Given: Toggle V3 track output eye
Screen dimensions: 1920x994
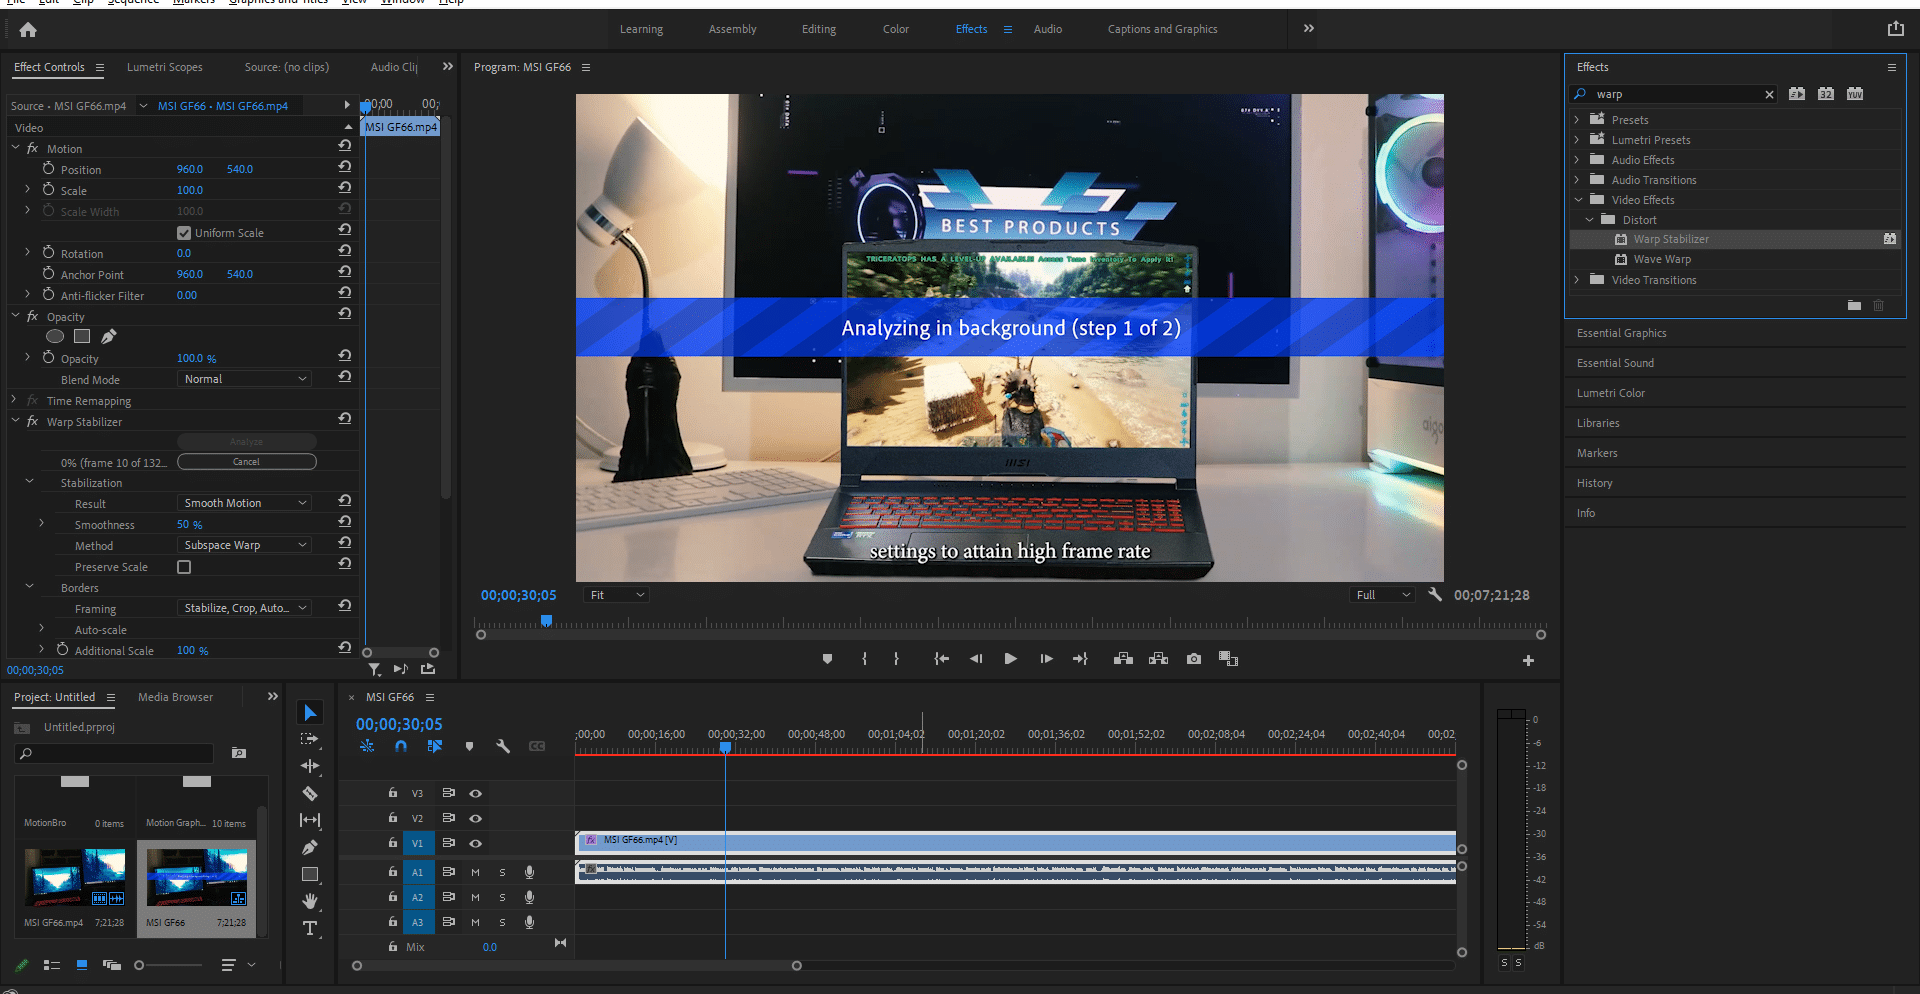Looking at the screenshot, I should (x=476, y=793).
